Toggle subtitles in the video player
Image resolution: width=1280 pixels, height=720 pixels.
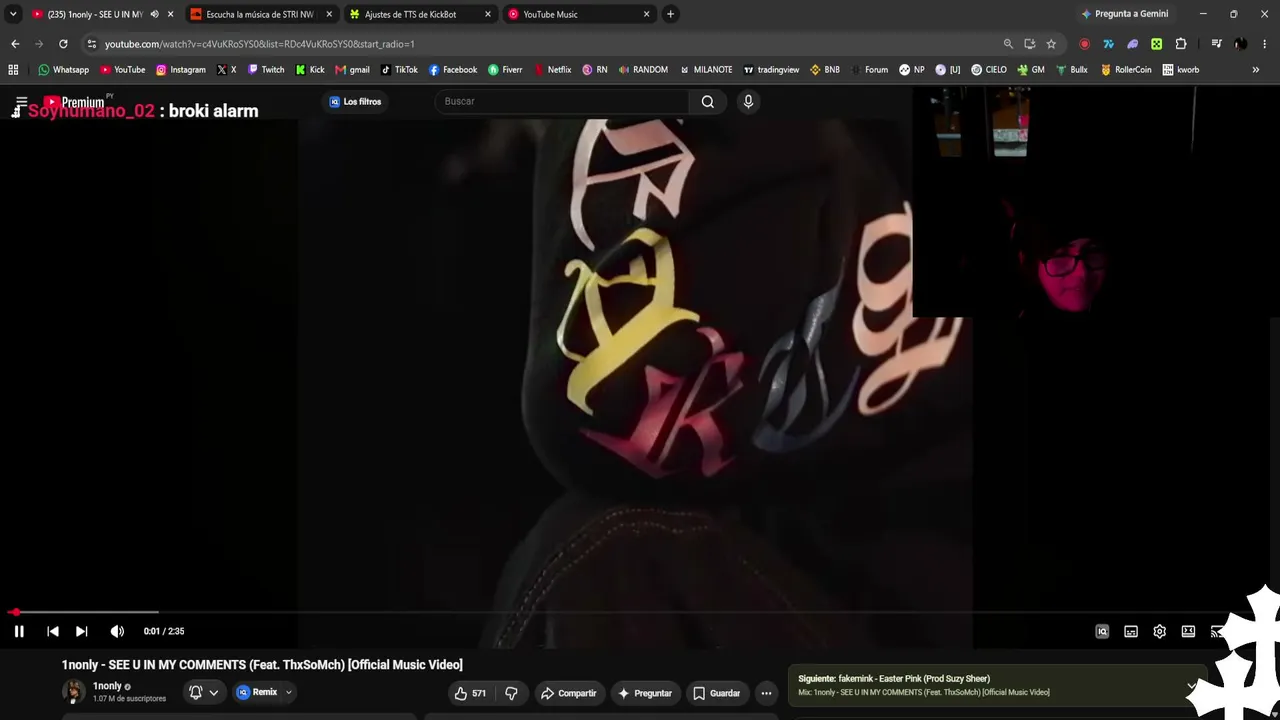tap(1131, 631)
